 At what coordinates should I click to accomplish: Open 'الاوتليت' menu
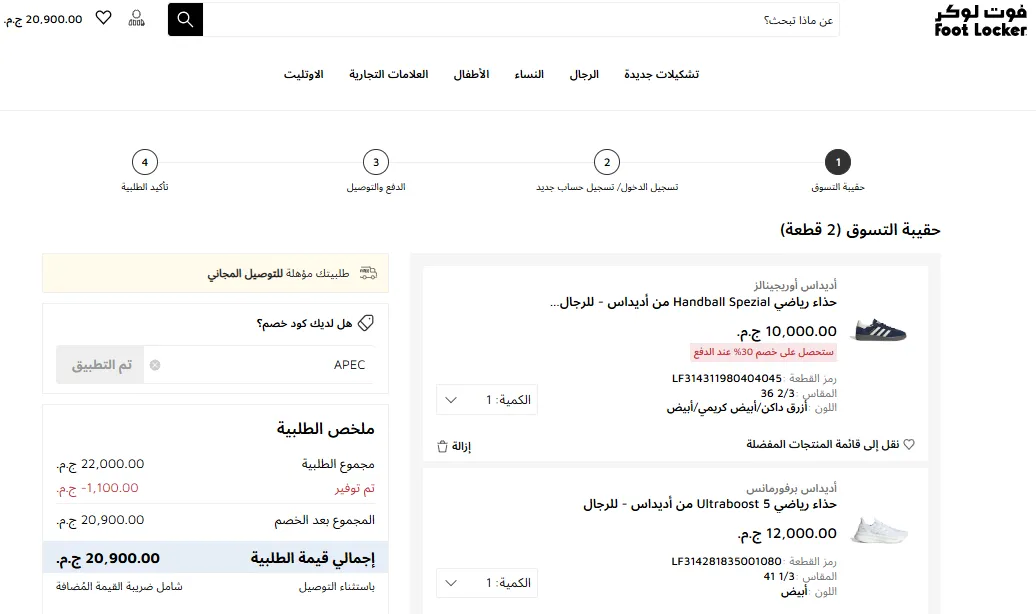[x=303, y=74]
